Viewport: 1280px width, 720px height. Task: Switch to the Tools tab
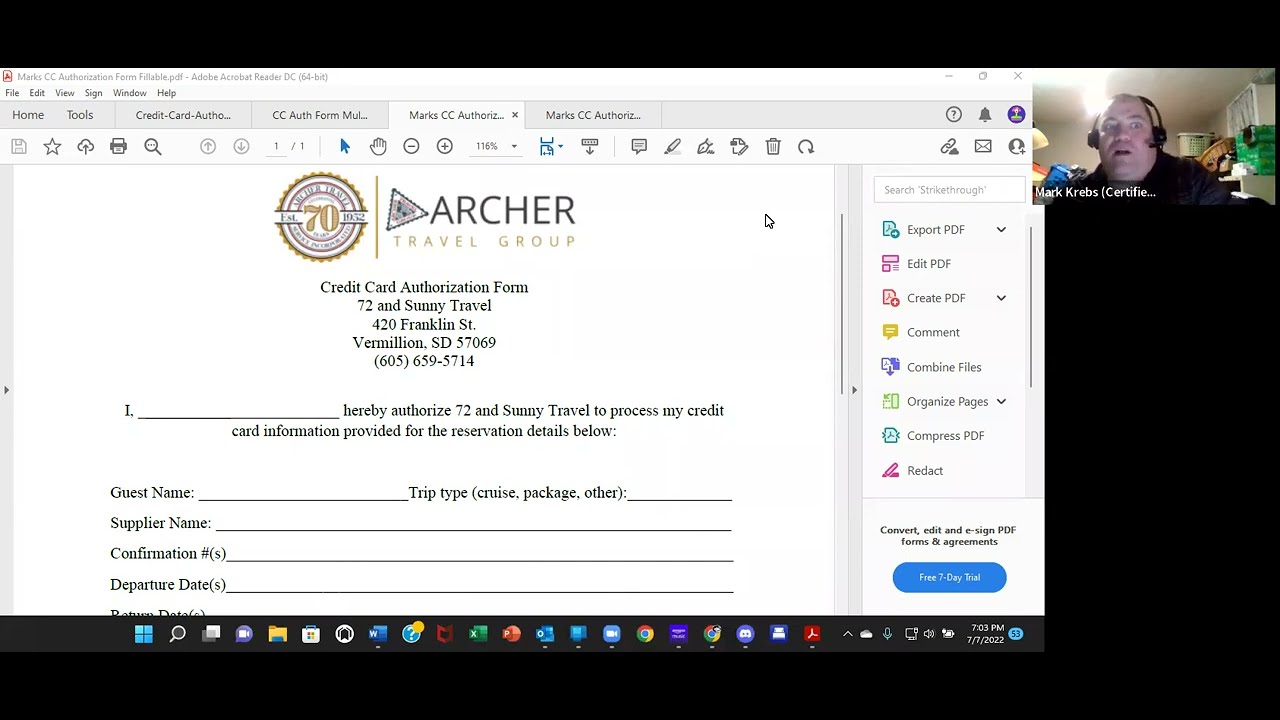80,115
